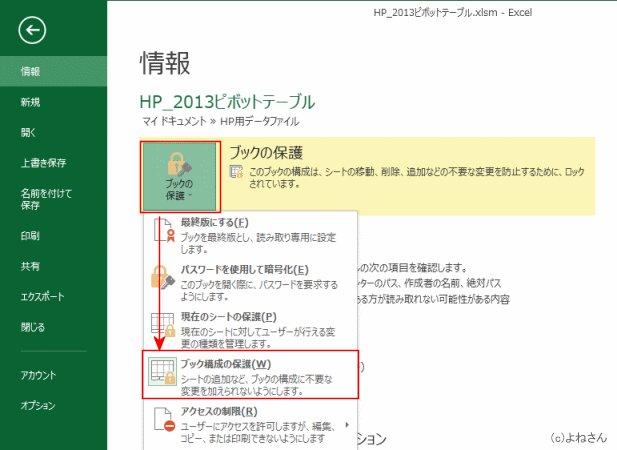Click the マイ ドキュメント path link
The height and width of the screenshot is (450, 617).
[x=174, y=121]
